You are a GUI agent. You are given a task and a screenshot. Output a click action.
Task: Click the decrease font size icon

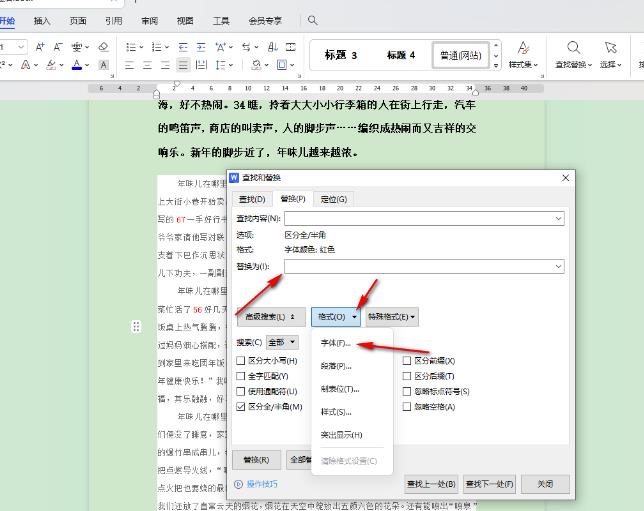pos(58,47)
